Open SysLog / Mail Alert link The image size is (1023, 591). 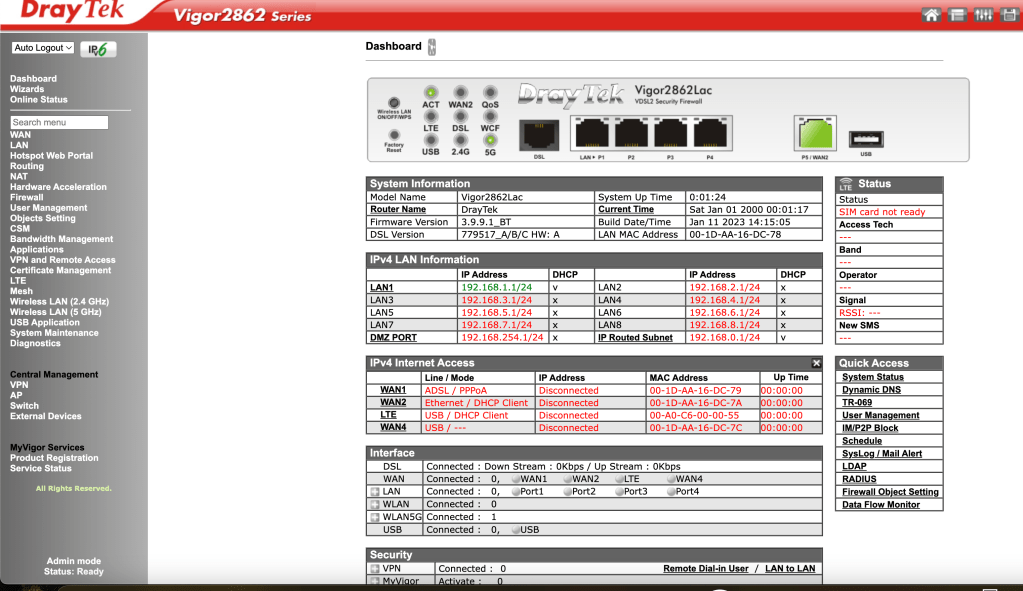882,453
